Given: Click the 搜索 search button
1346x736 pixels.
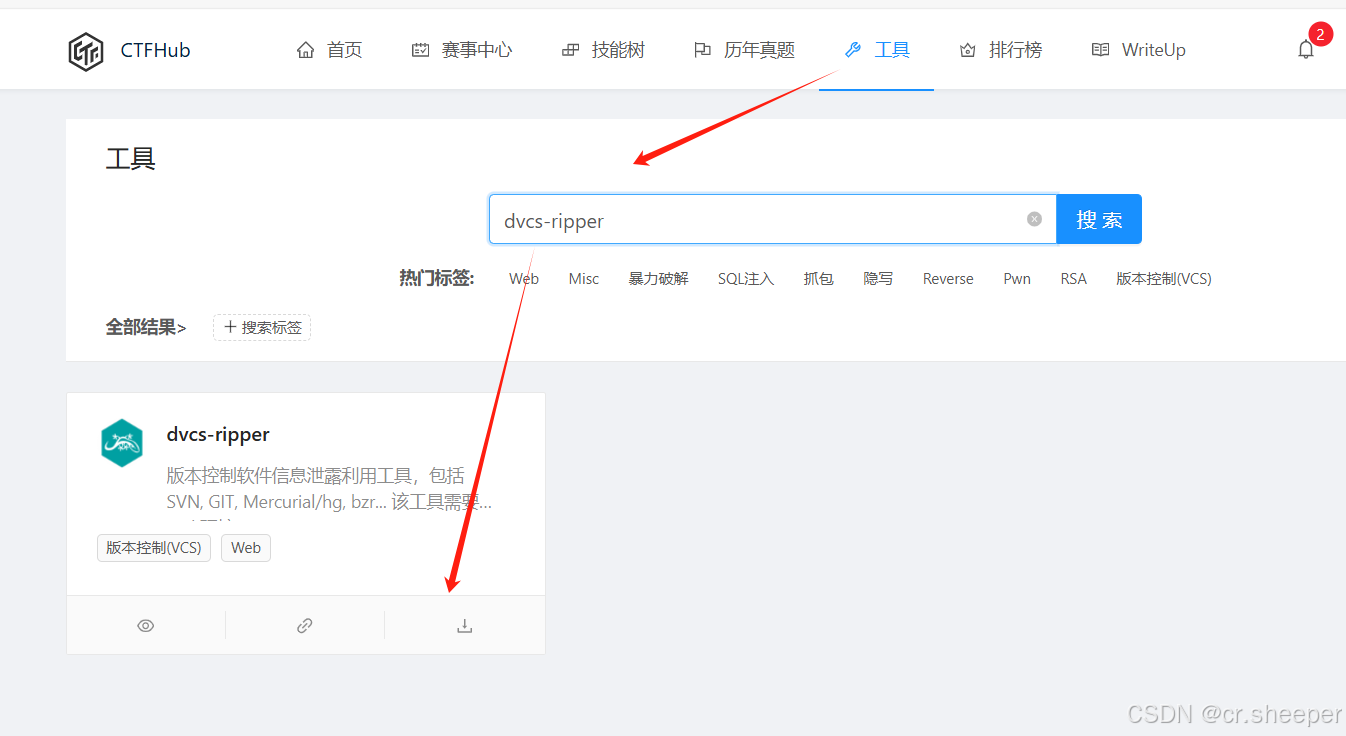Looking at the screenshot, I should pyautogui.click(x=1098, y=219).
